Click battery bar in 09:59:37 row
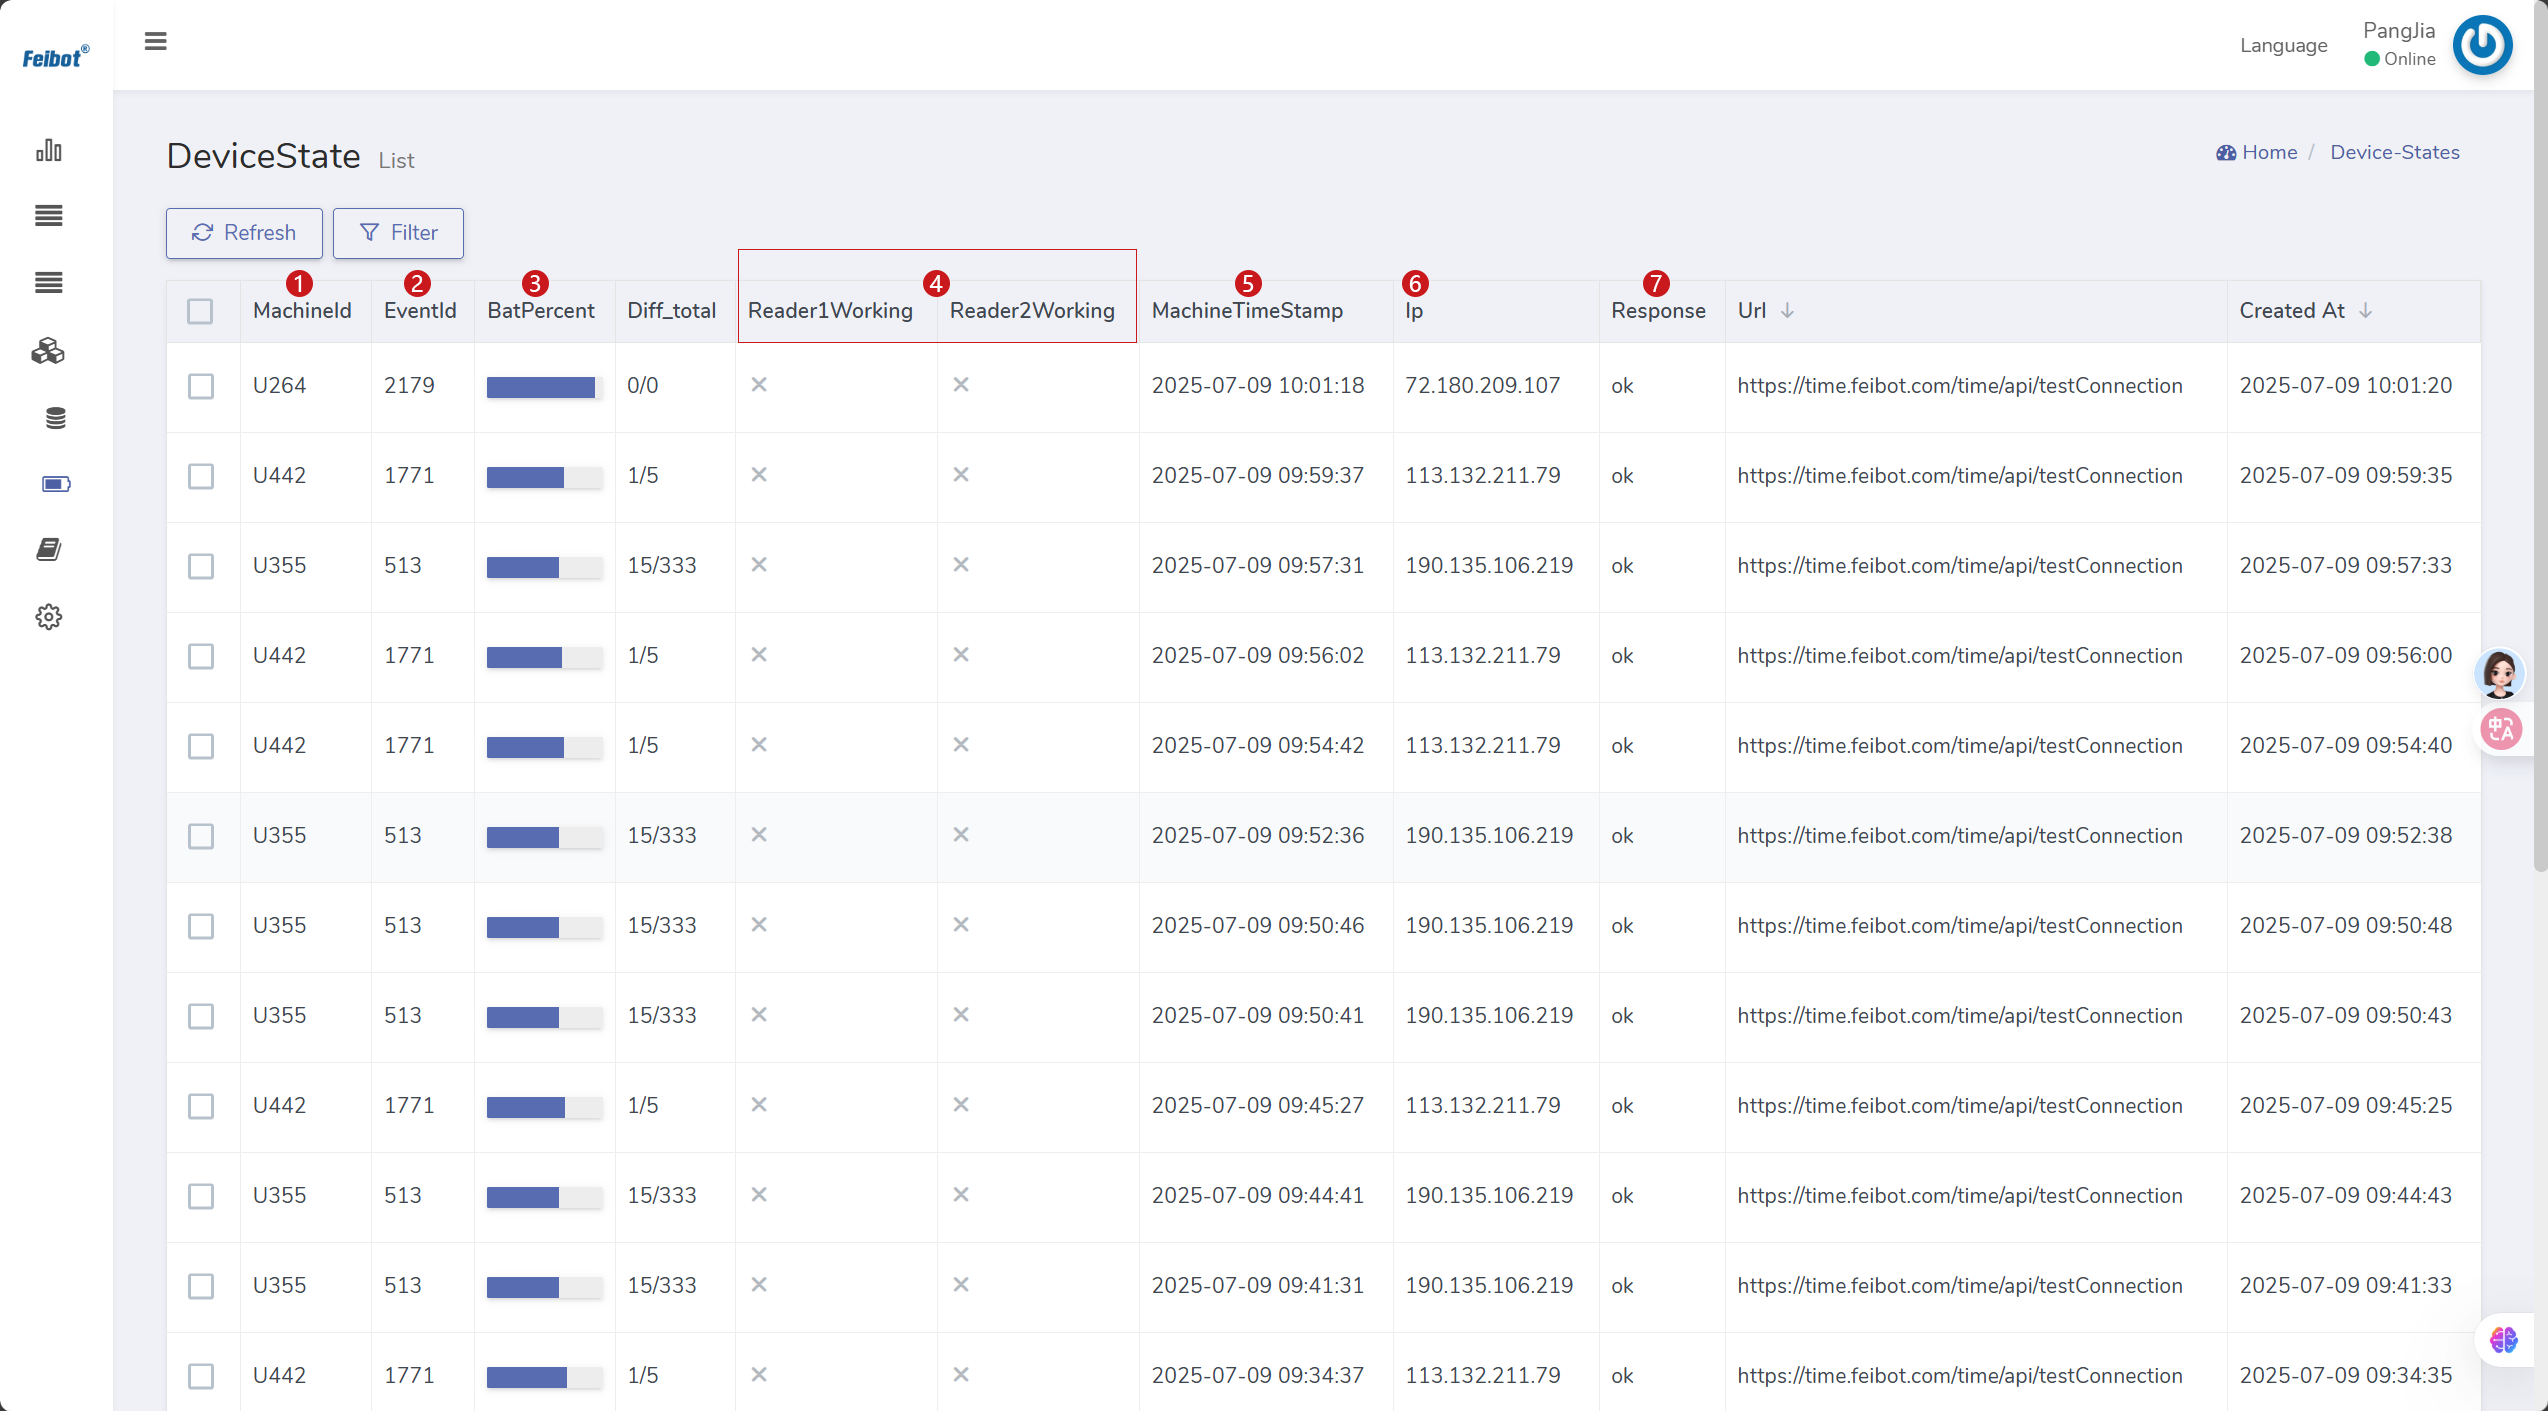The height and width of the screenshot is (1411, 2548). [x=544, y=477]
